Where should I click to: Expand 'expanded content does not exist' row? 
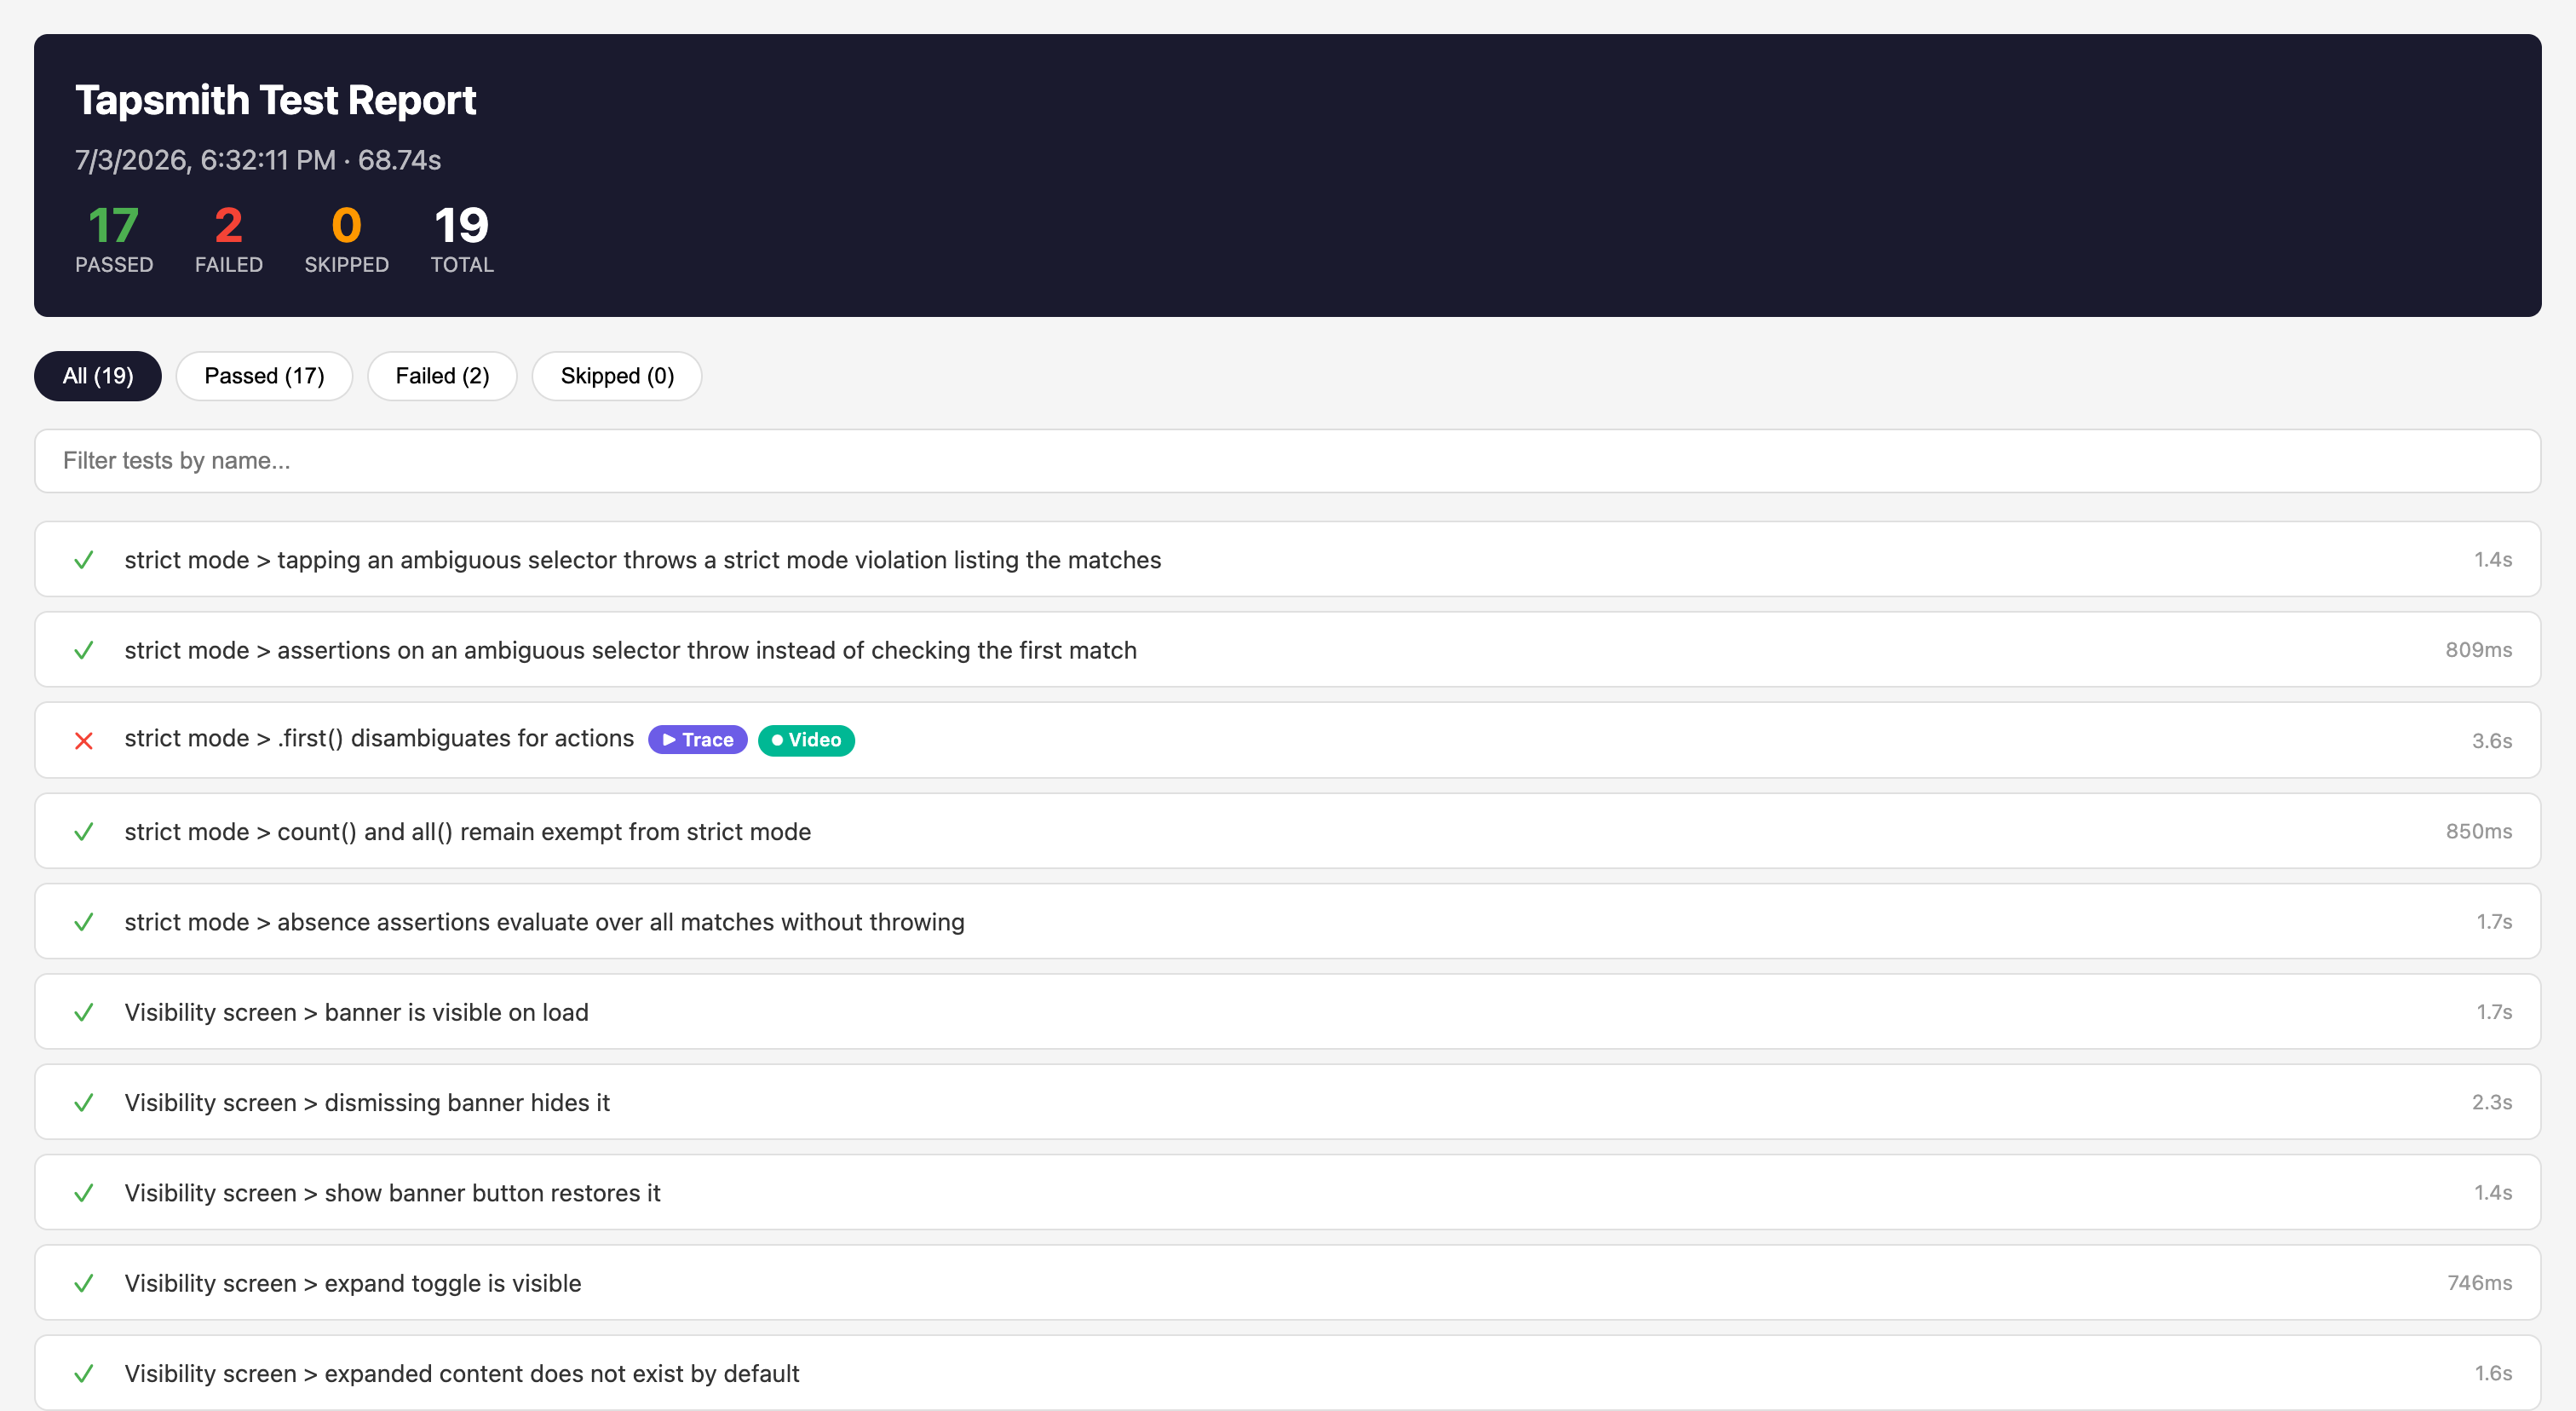tap(1287, 1373)
